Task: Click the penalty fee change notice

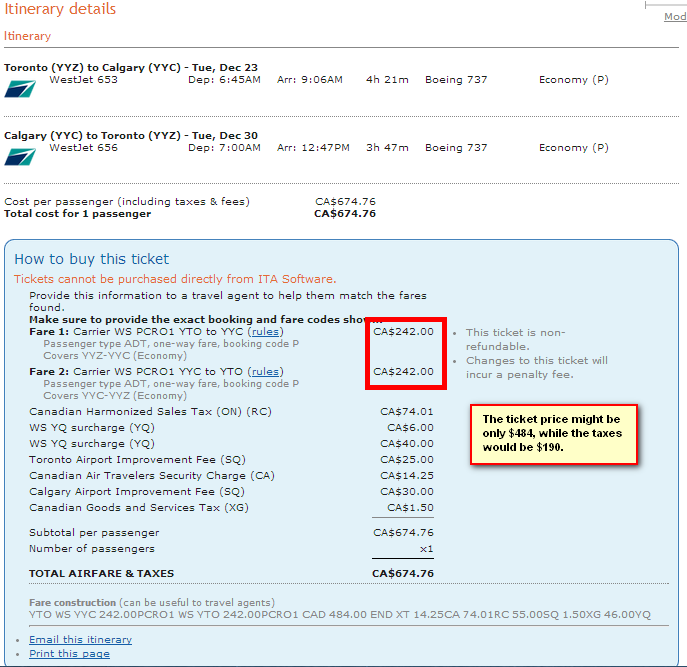Action: (537, 368)
